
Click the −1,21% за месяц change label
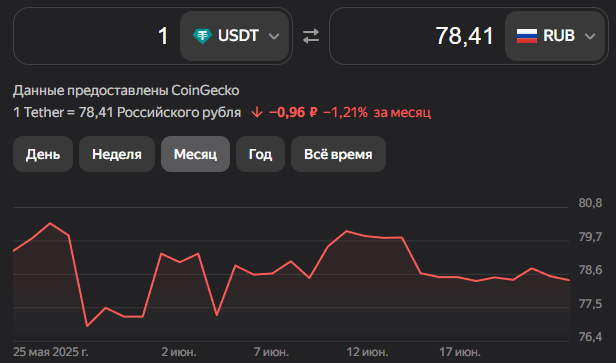377,112
